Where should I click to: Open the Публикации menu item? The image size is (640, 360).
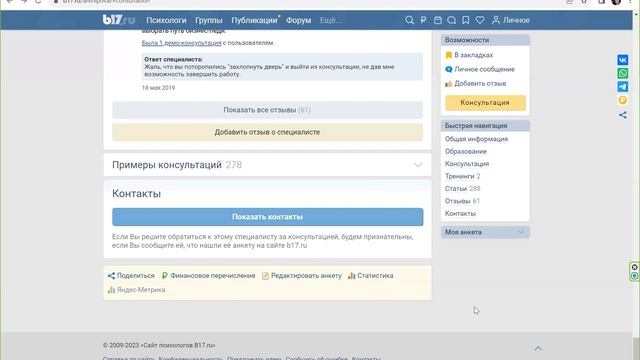click(254, 20)
